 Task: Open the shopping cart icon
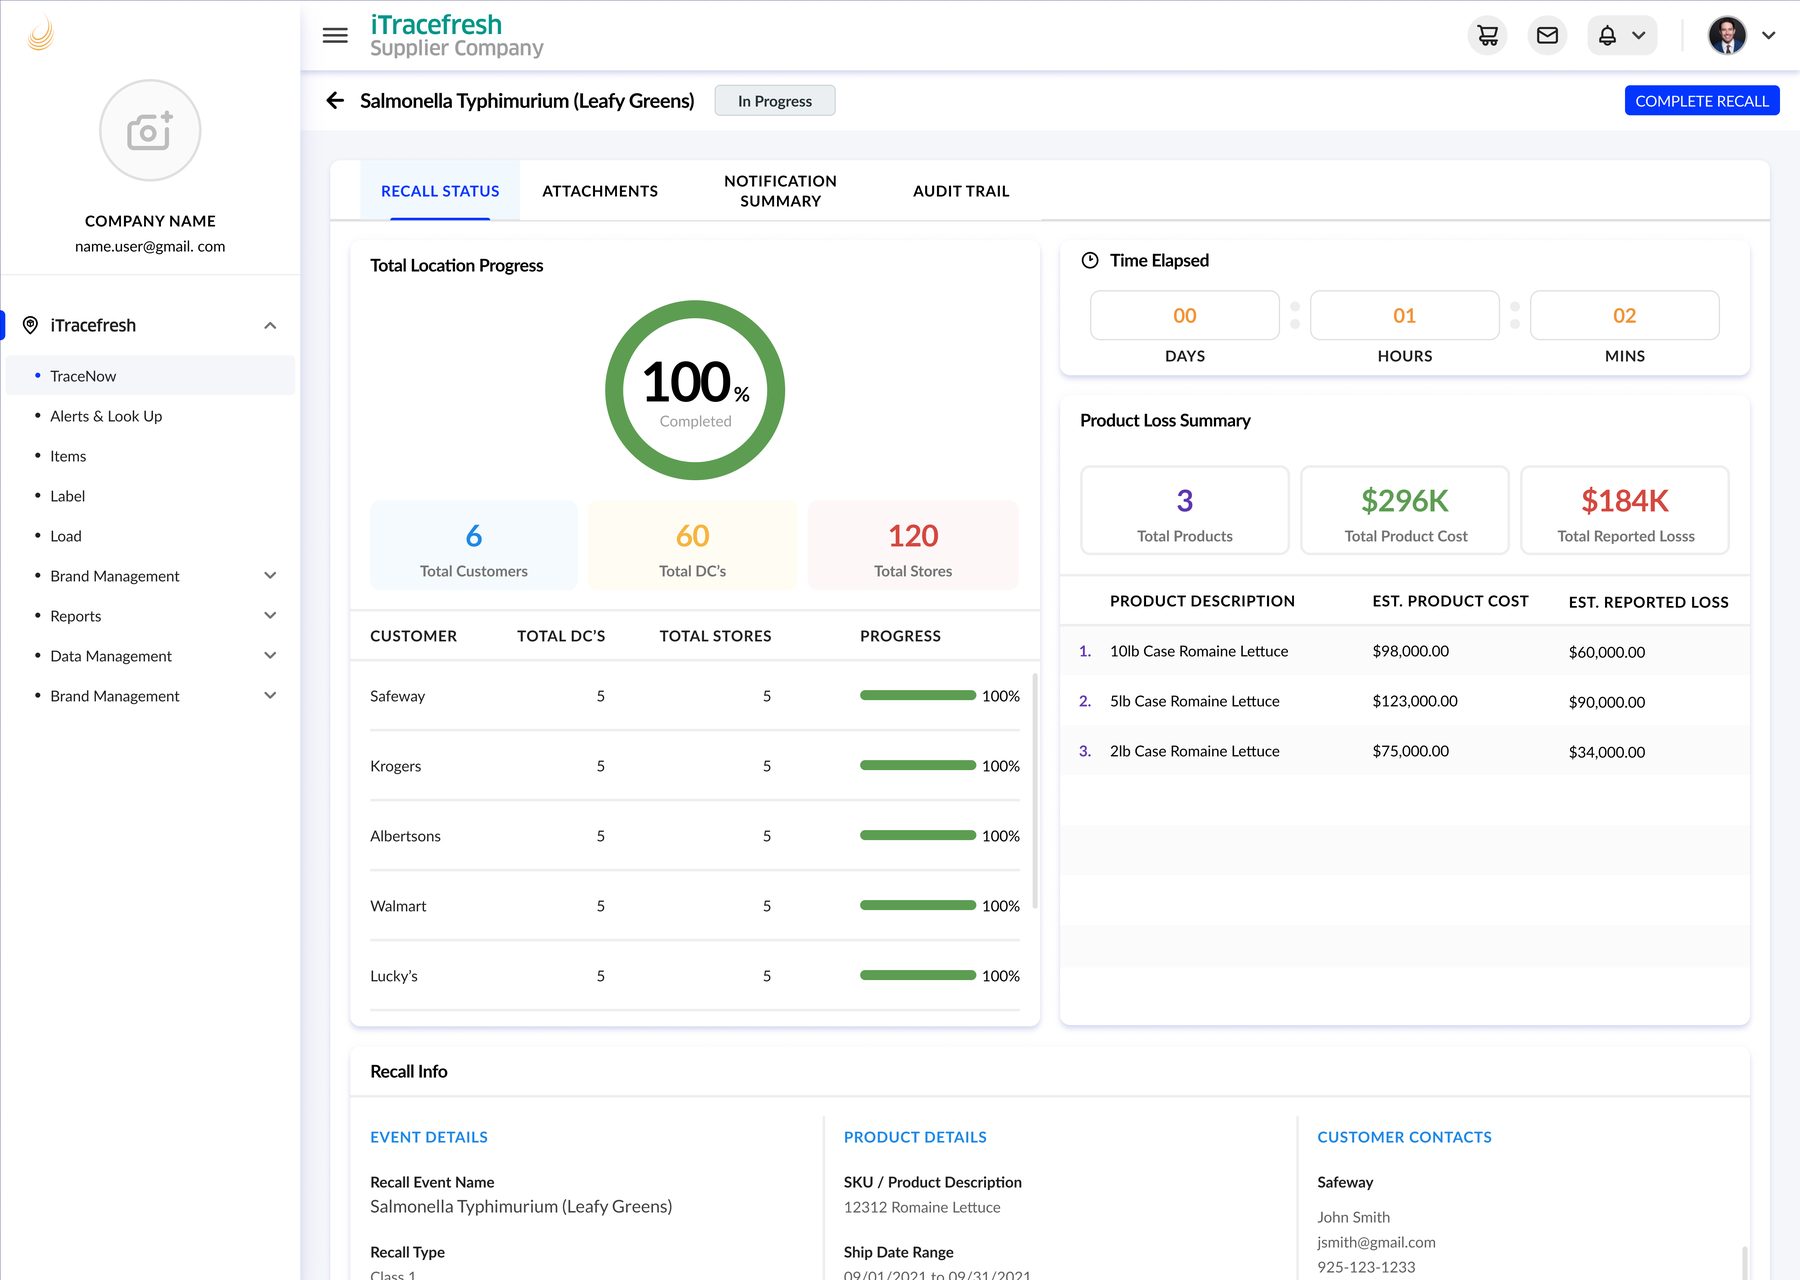(1487, 35)
